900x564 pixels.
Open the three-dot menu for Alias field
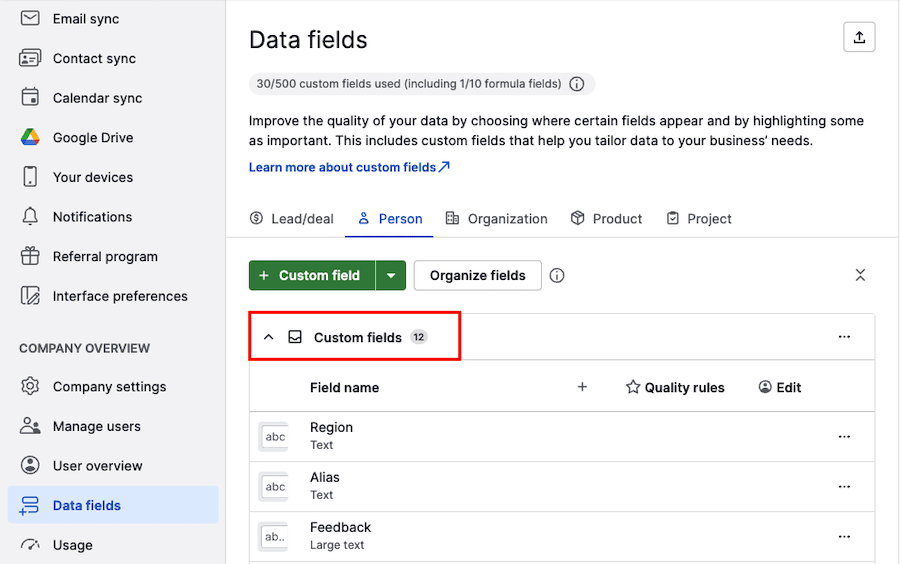click(x=844, y=487)
